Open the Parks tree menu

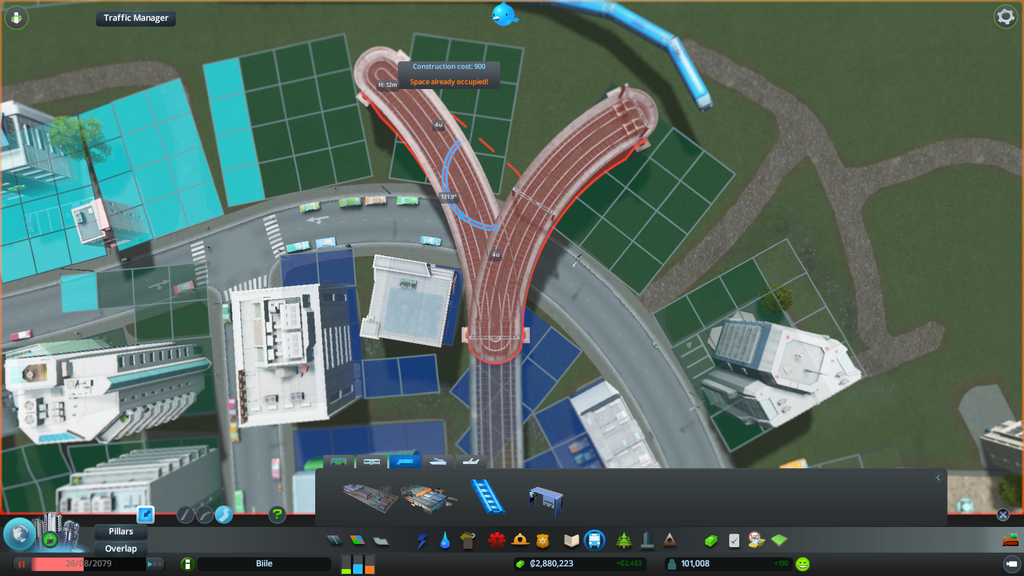point(624,540)
